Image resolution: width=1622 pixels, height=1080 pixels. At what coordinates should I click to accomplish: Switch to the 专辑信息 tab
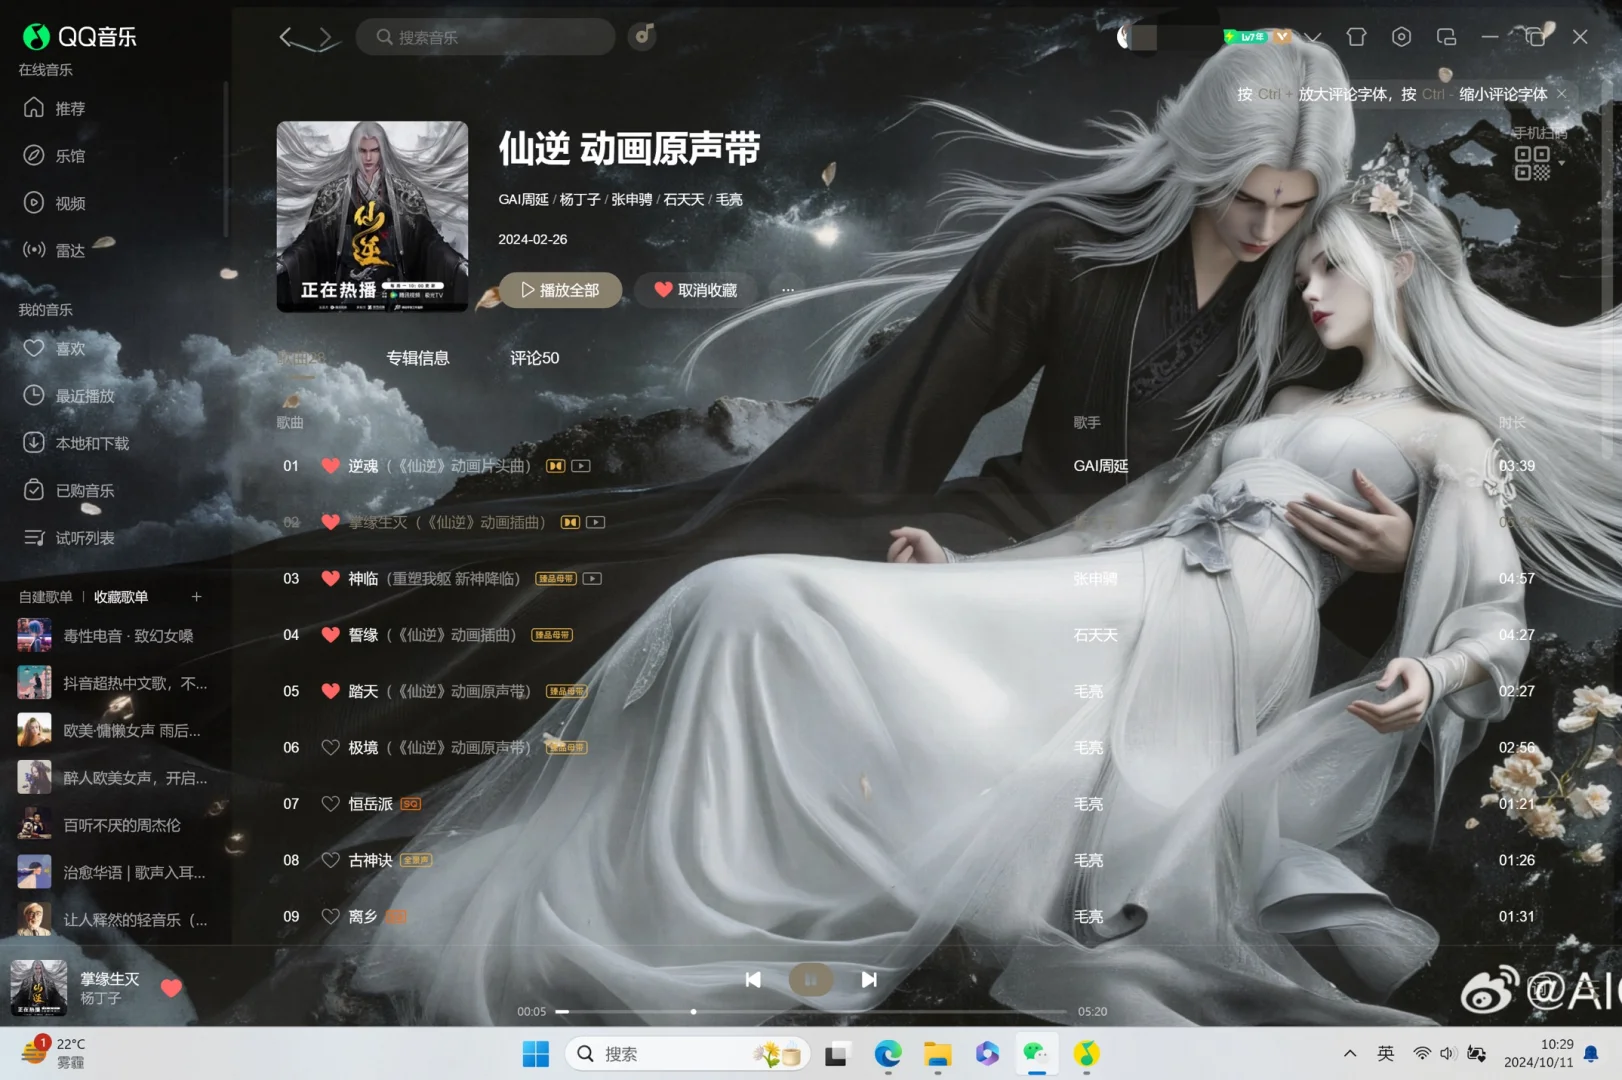pos(418,358)
